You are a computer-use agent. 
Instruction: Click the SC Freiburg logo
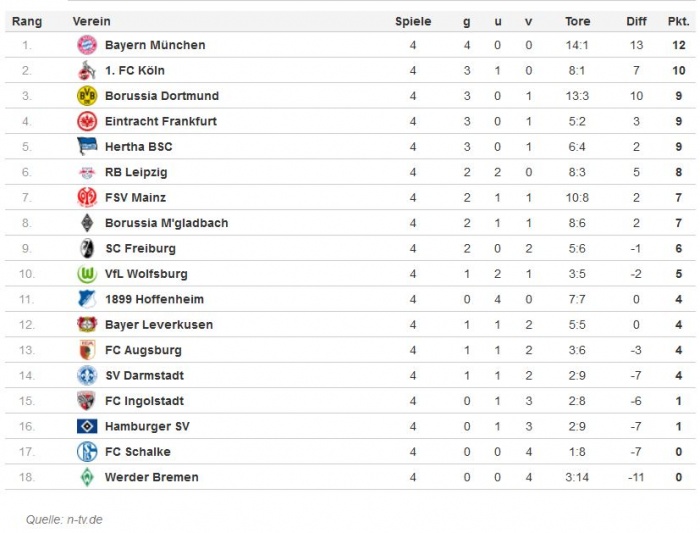87,248
